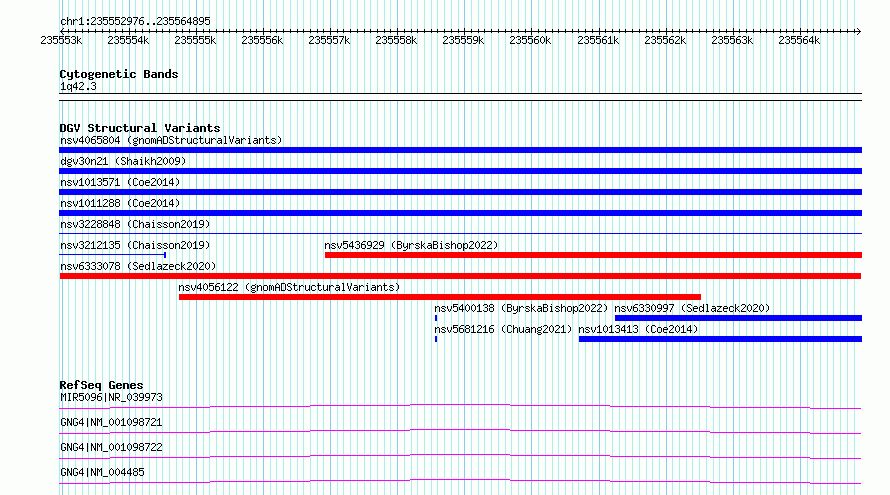Image resolution: width=890 pixels, height=495 pixels.
Task: Select the blue bar below nsv6330997
Action: click(x=738, y=318)
